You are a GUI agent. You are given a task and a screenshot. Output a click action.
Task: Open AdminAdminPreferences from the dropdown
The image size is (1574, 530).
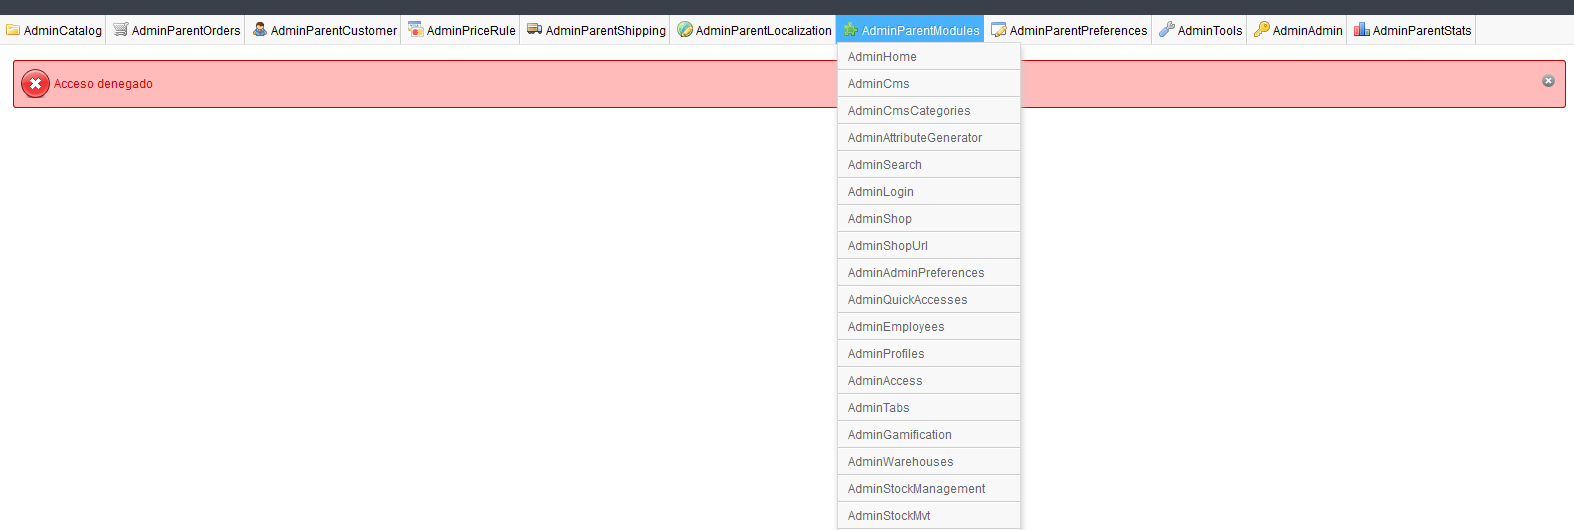click(x=929, y=273)
